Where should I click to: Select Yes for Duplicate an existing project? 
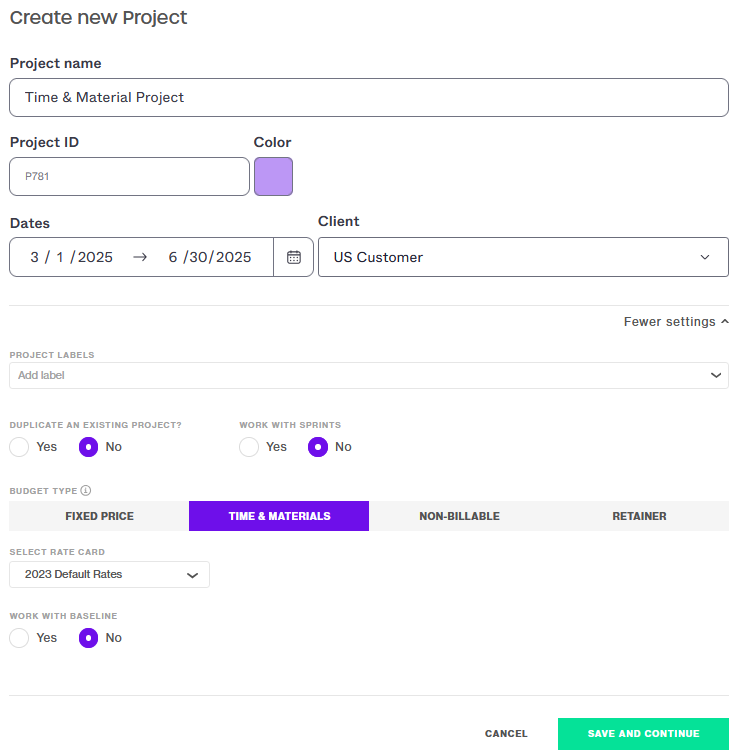19,447
